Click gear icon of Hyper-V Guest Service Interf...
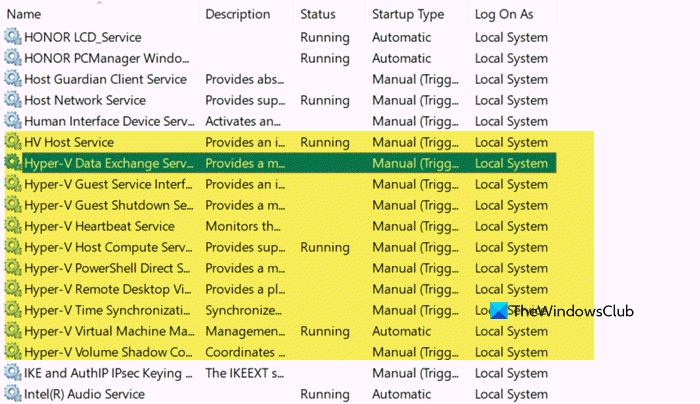This screenshot has height=404, width=700. pos(12,183)
